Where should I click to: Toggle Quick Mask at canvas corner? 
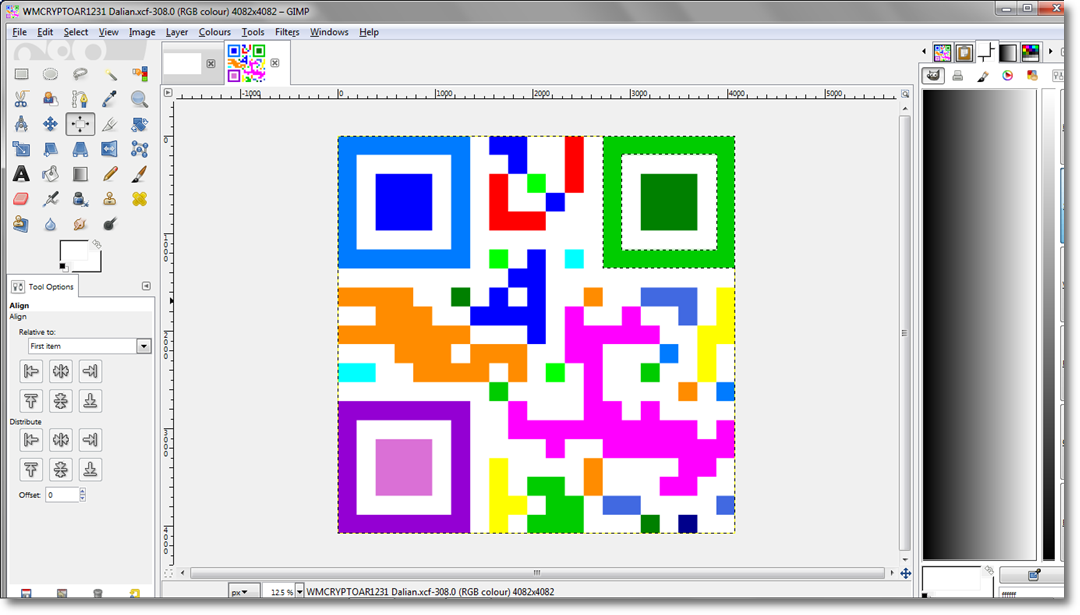(168, 573)
